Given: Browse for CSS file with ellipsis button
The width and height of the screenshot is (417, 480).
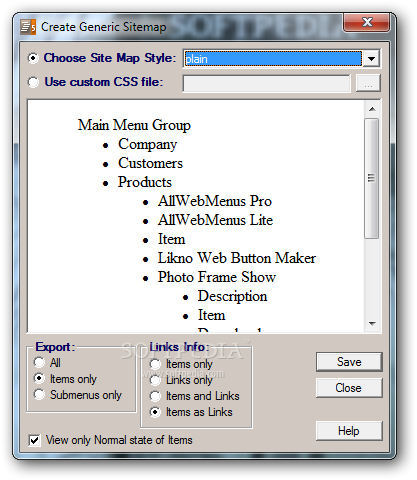Looking at the screenshot, I should tap(368, 83).
